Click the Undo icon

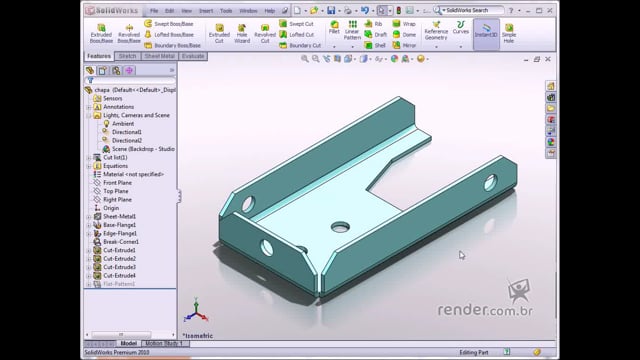[365, 11]
